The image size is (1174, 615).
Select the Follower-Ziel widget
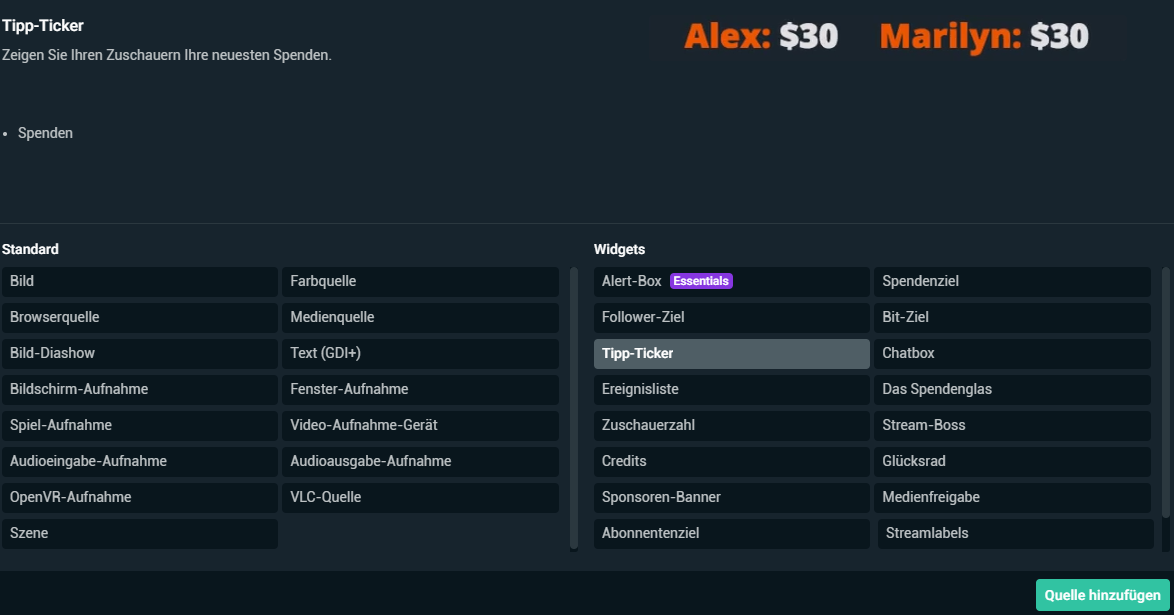[731, 318]
